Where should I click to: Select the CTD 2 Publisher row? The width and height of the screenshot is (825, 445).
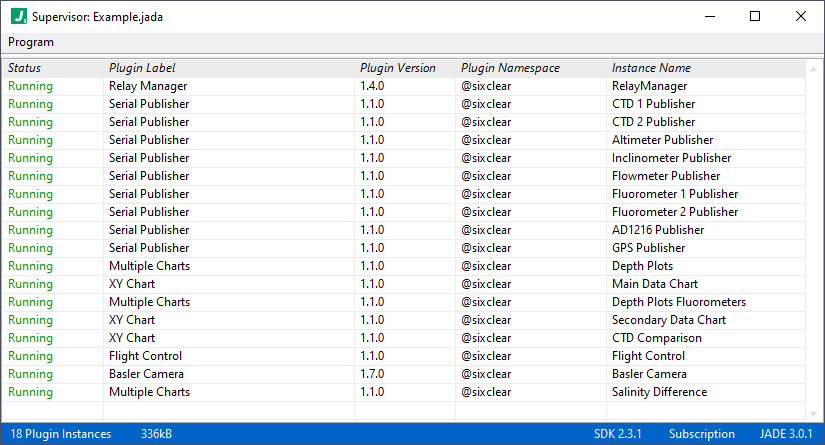[x=404, y=122]
